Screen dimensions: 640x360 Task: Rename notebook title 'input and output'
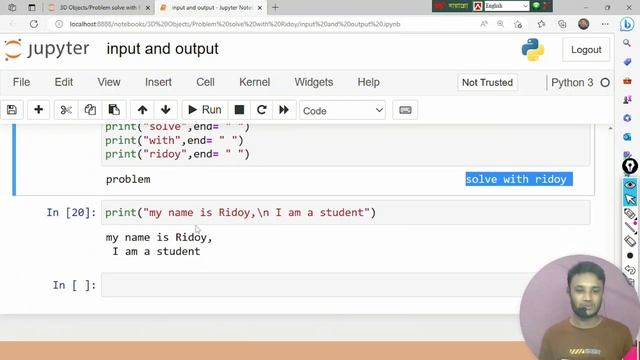pyautogui.click(x=162, y=49)
